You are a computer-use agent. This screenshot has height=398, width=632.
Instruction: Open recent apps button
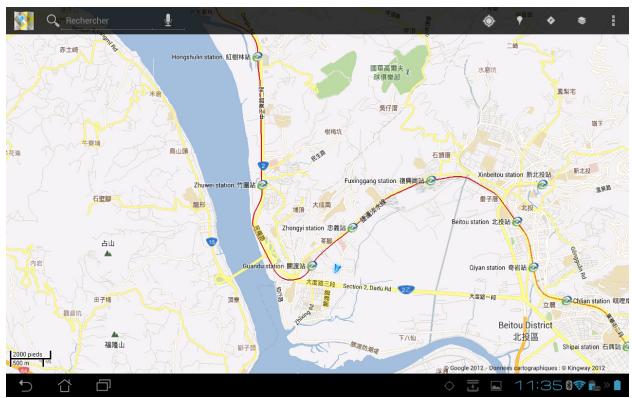tap(104, 385)
